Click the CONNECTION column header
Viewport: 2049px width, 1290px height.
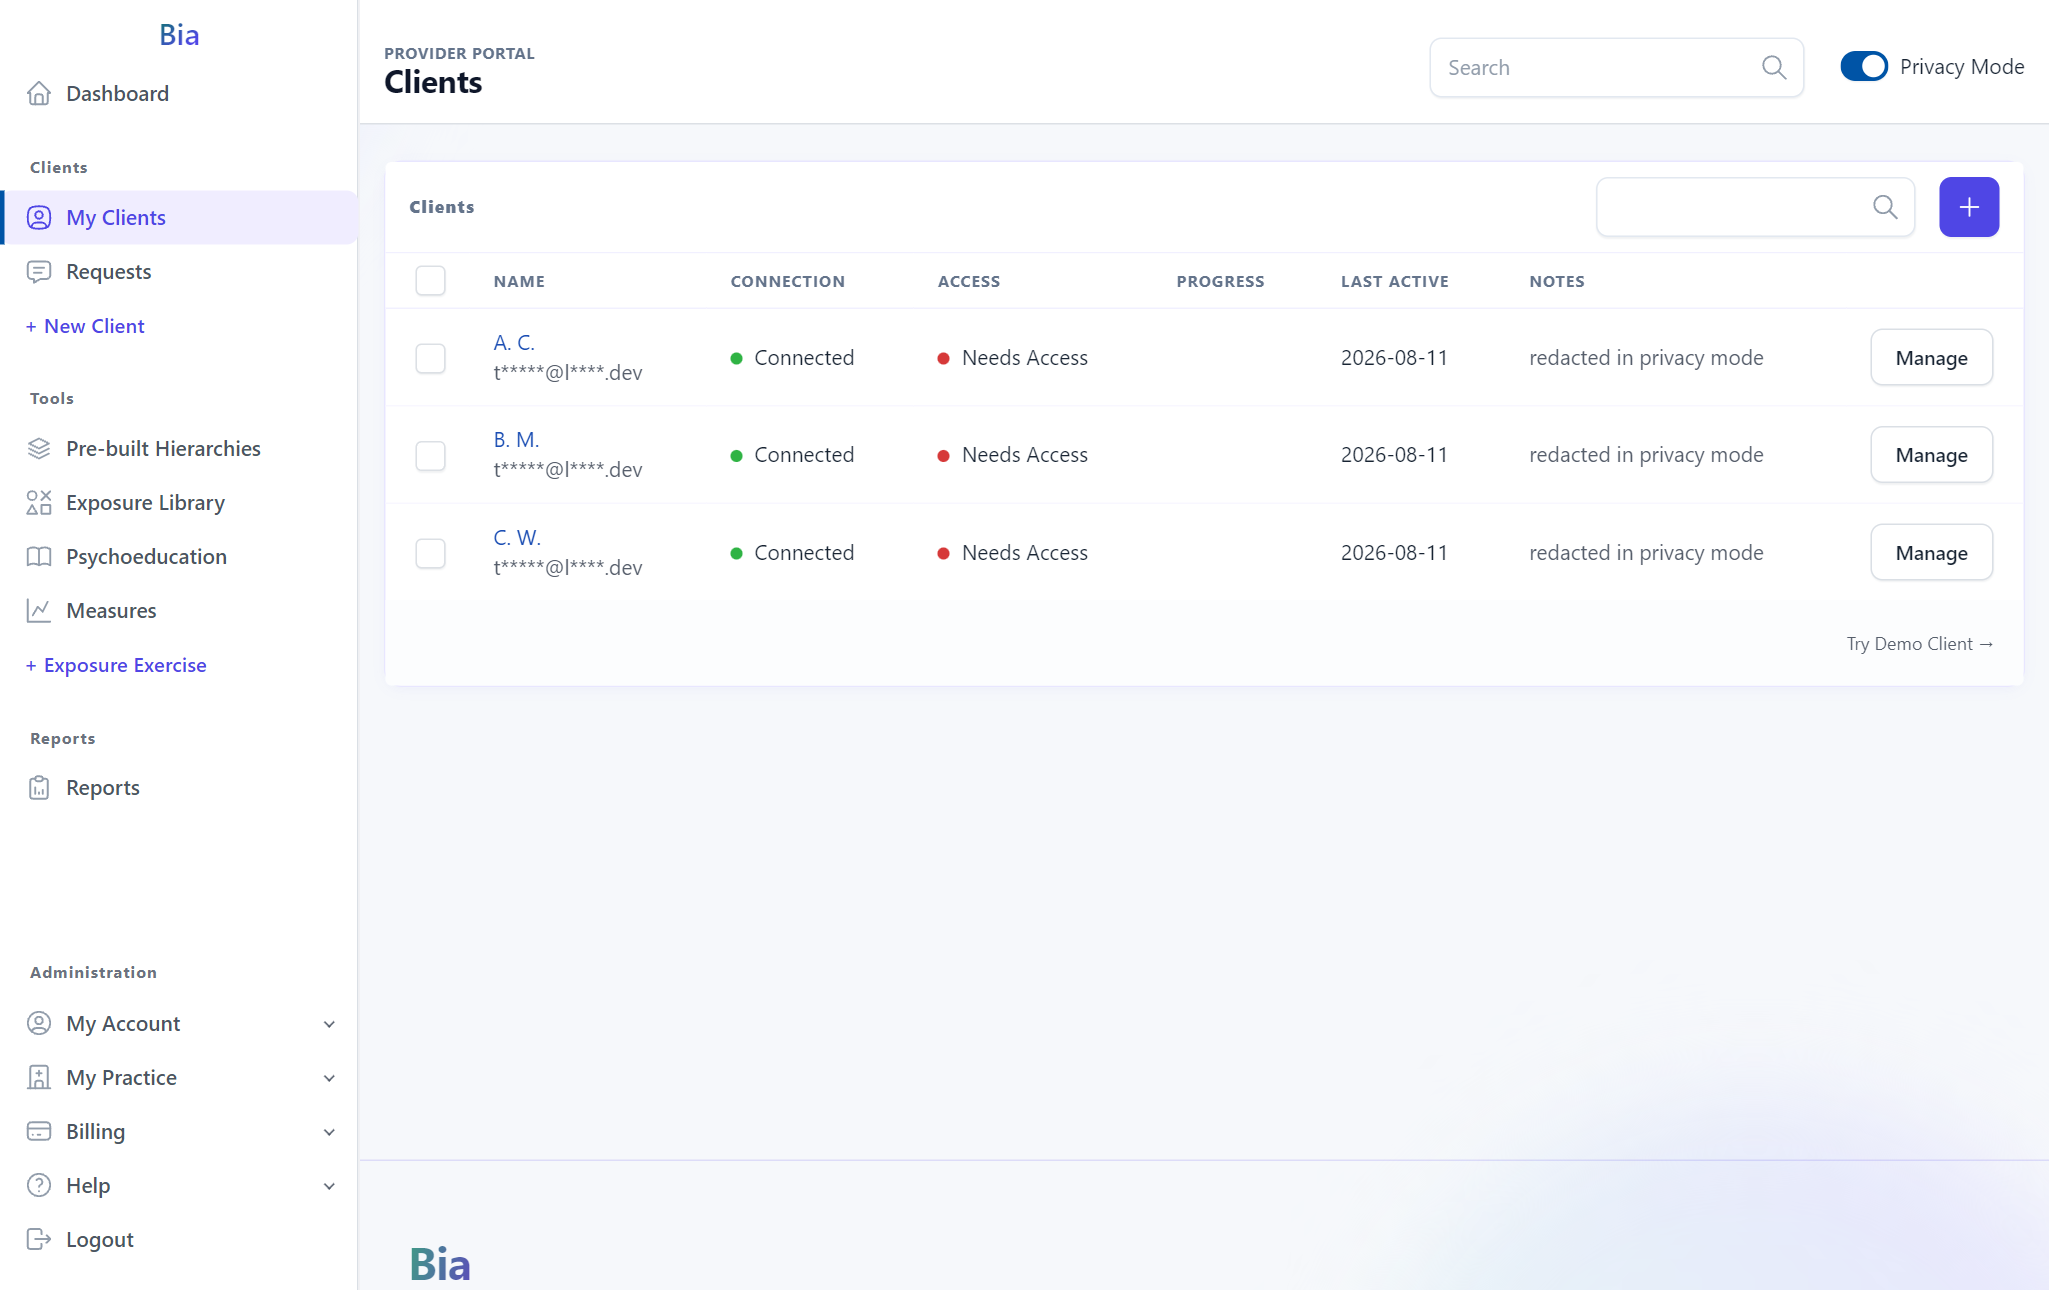[787, 281]
